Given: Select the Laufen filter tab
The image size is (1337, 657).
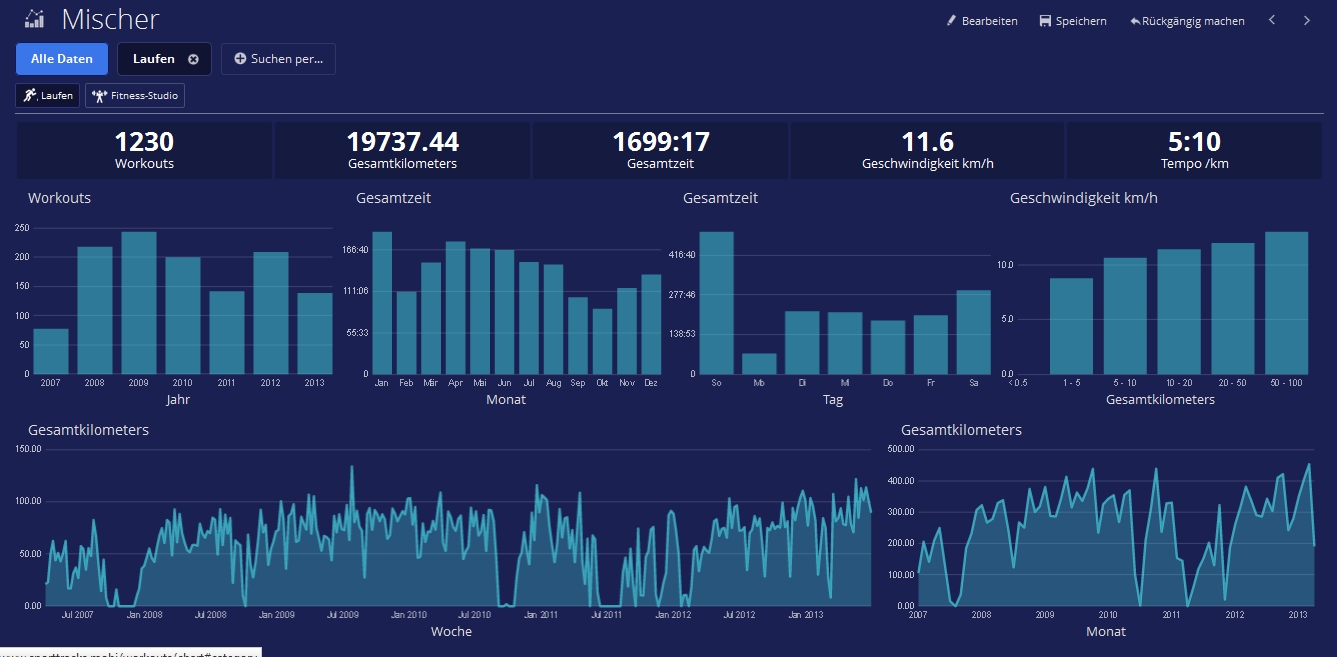Looking at the screenshot, I should (153, 59).
